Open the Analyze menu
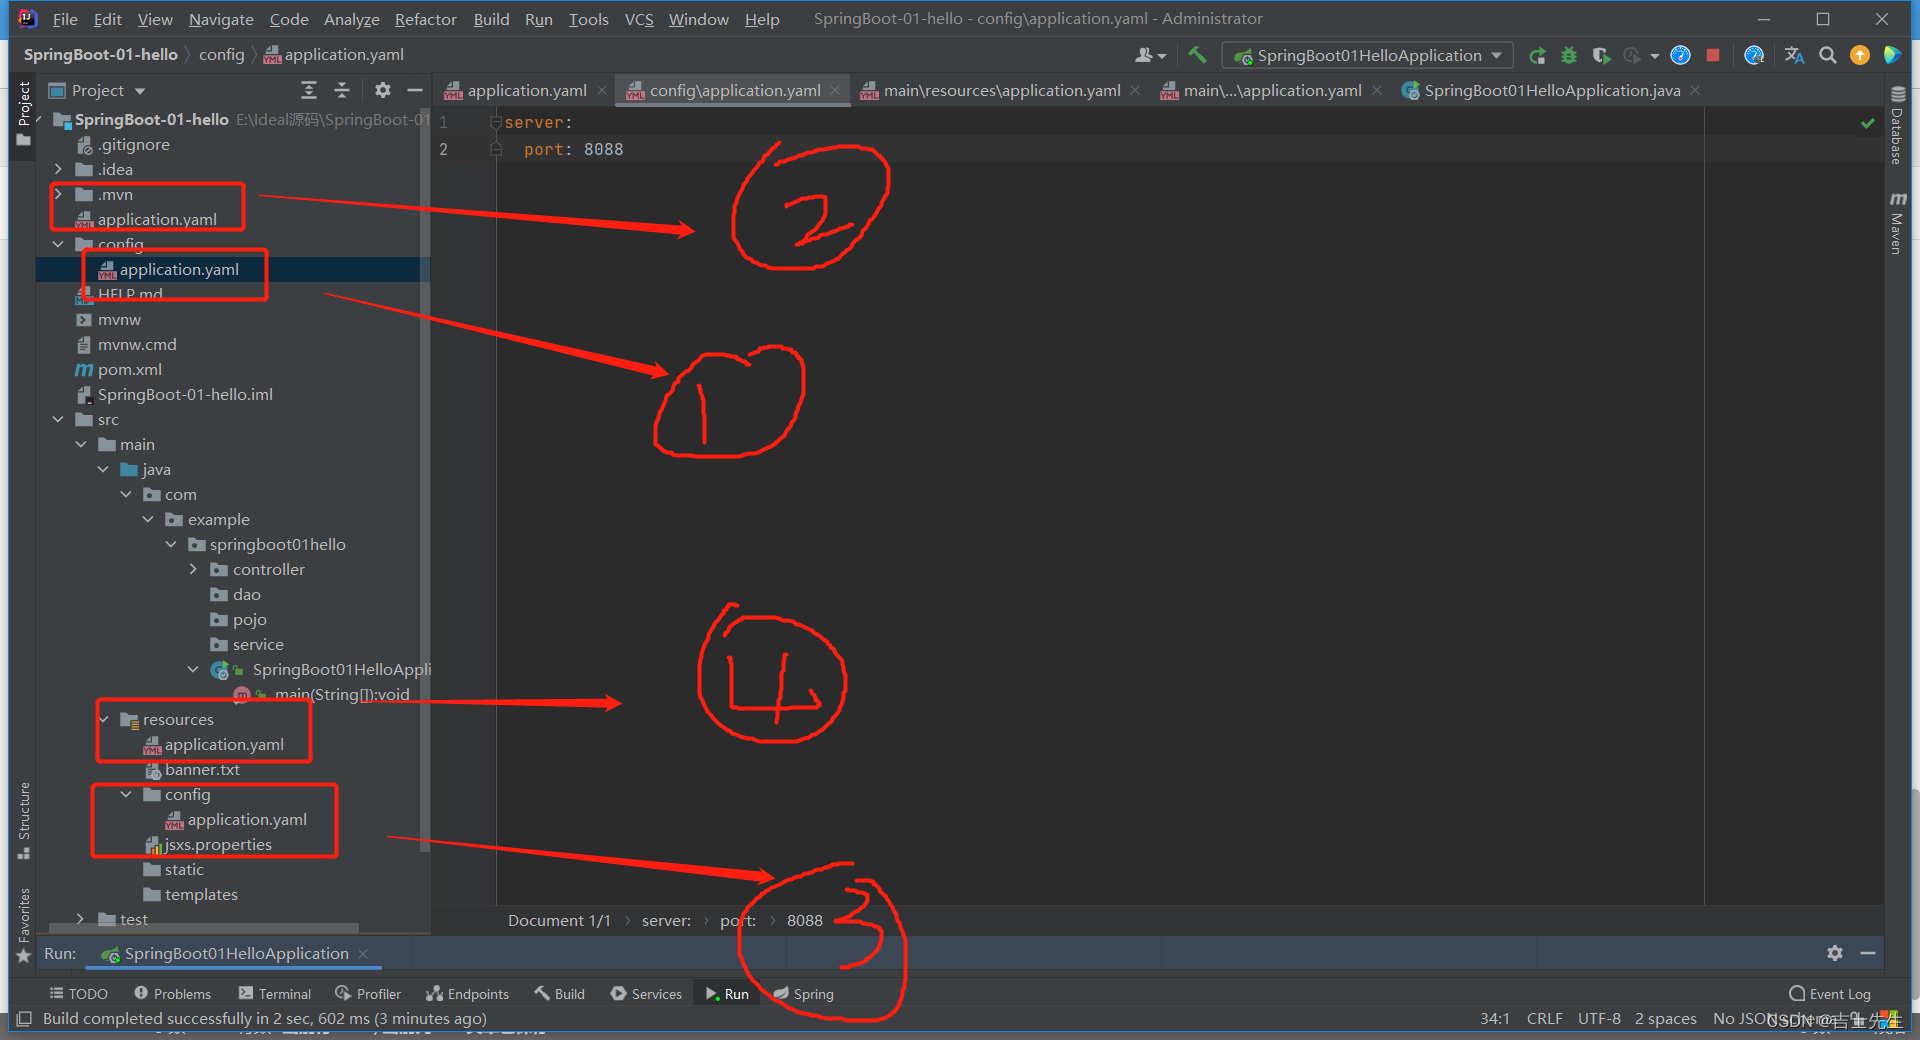 click(x=351, y=19)
